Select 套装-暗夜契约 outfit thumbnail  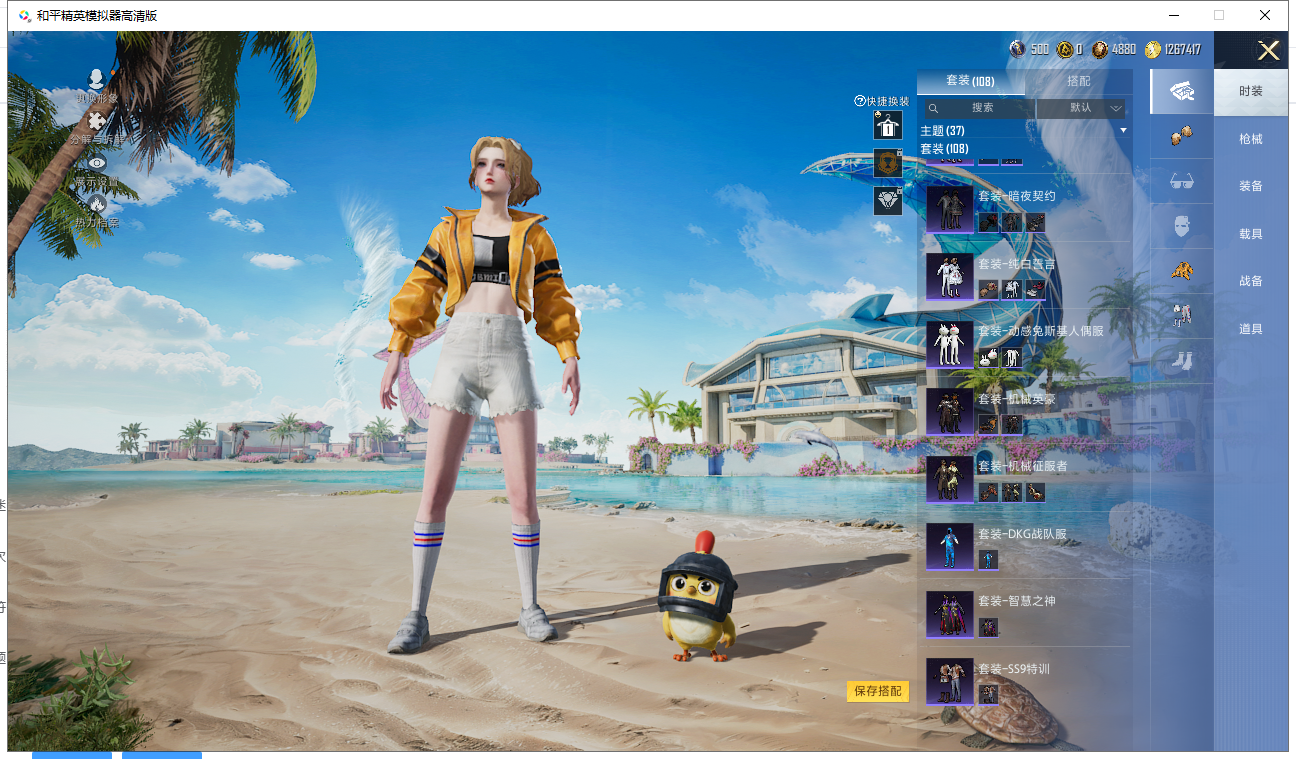pos(950,209)
